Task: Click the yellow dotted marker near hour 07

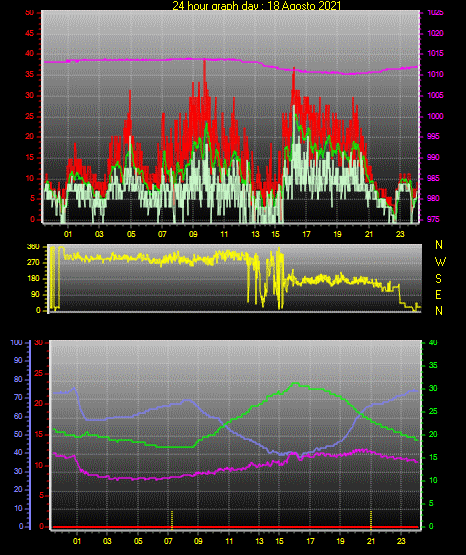Action: (172, 520)
